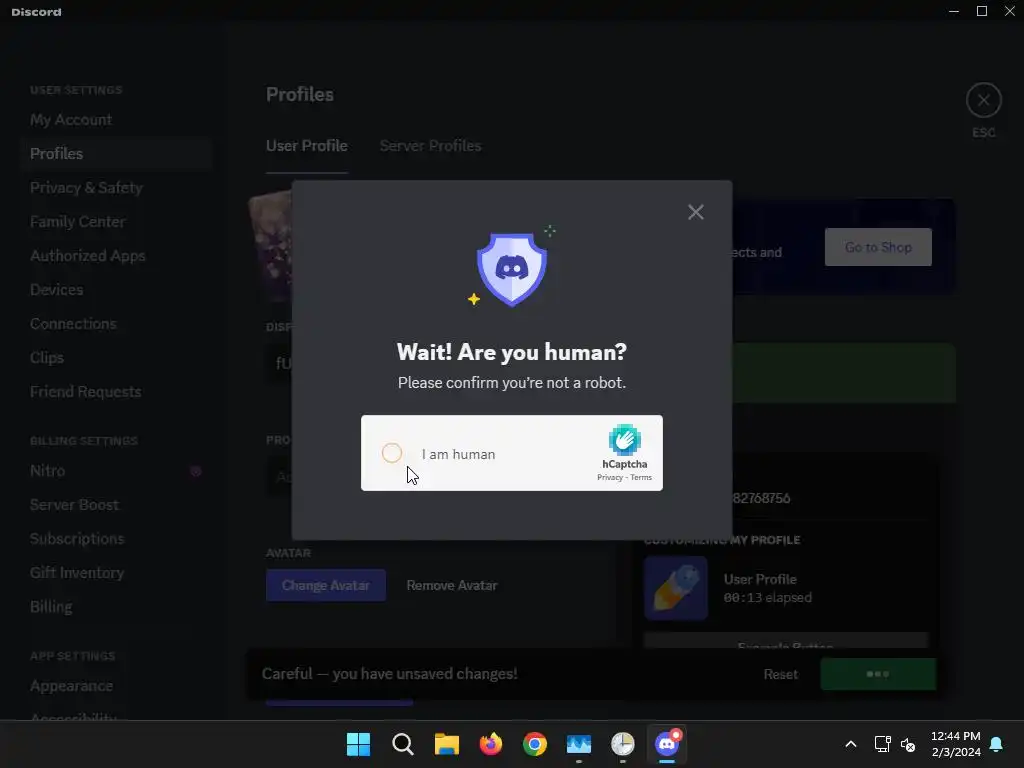Click the Go to Shop button

pyautogui.click(x=878, y=247)
